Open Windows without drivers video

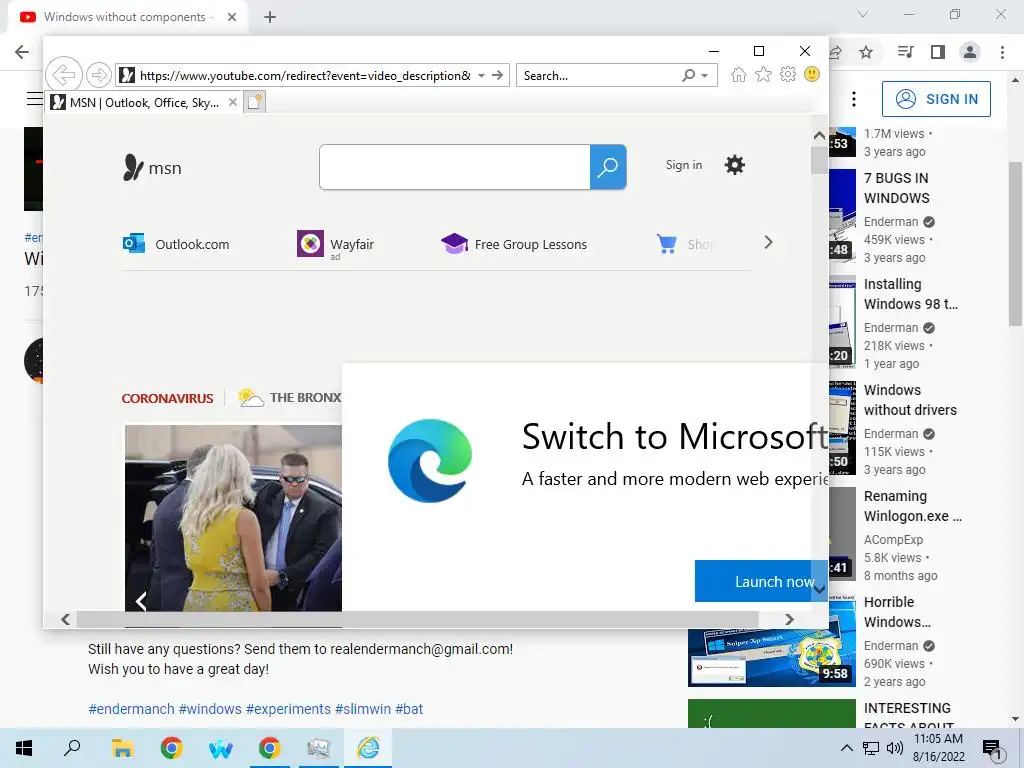(910, 400)
